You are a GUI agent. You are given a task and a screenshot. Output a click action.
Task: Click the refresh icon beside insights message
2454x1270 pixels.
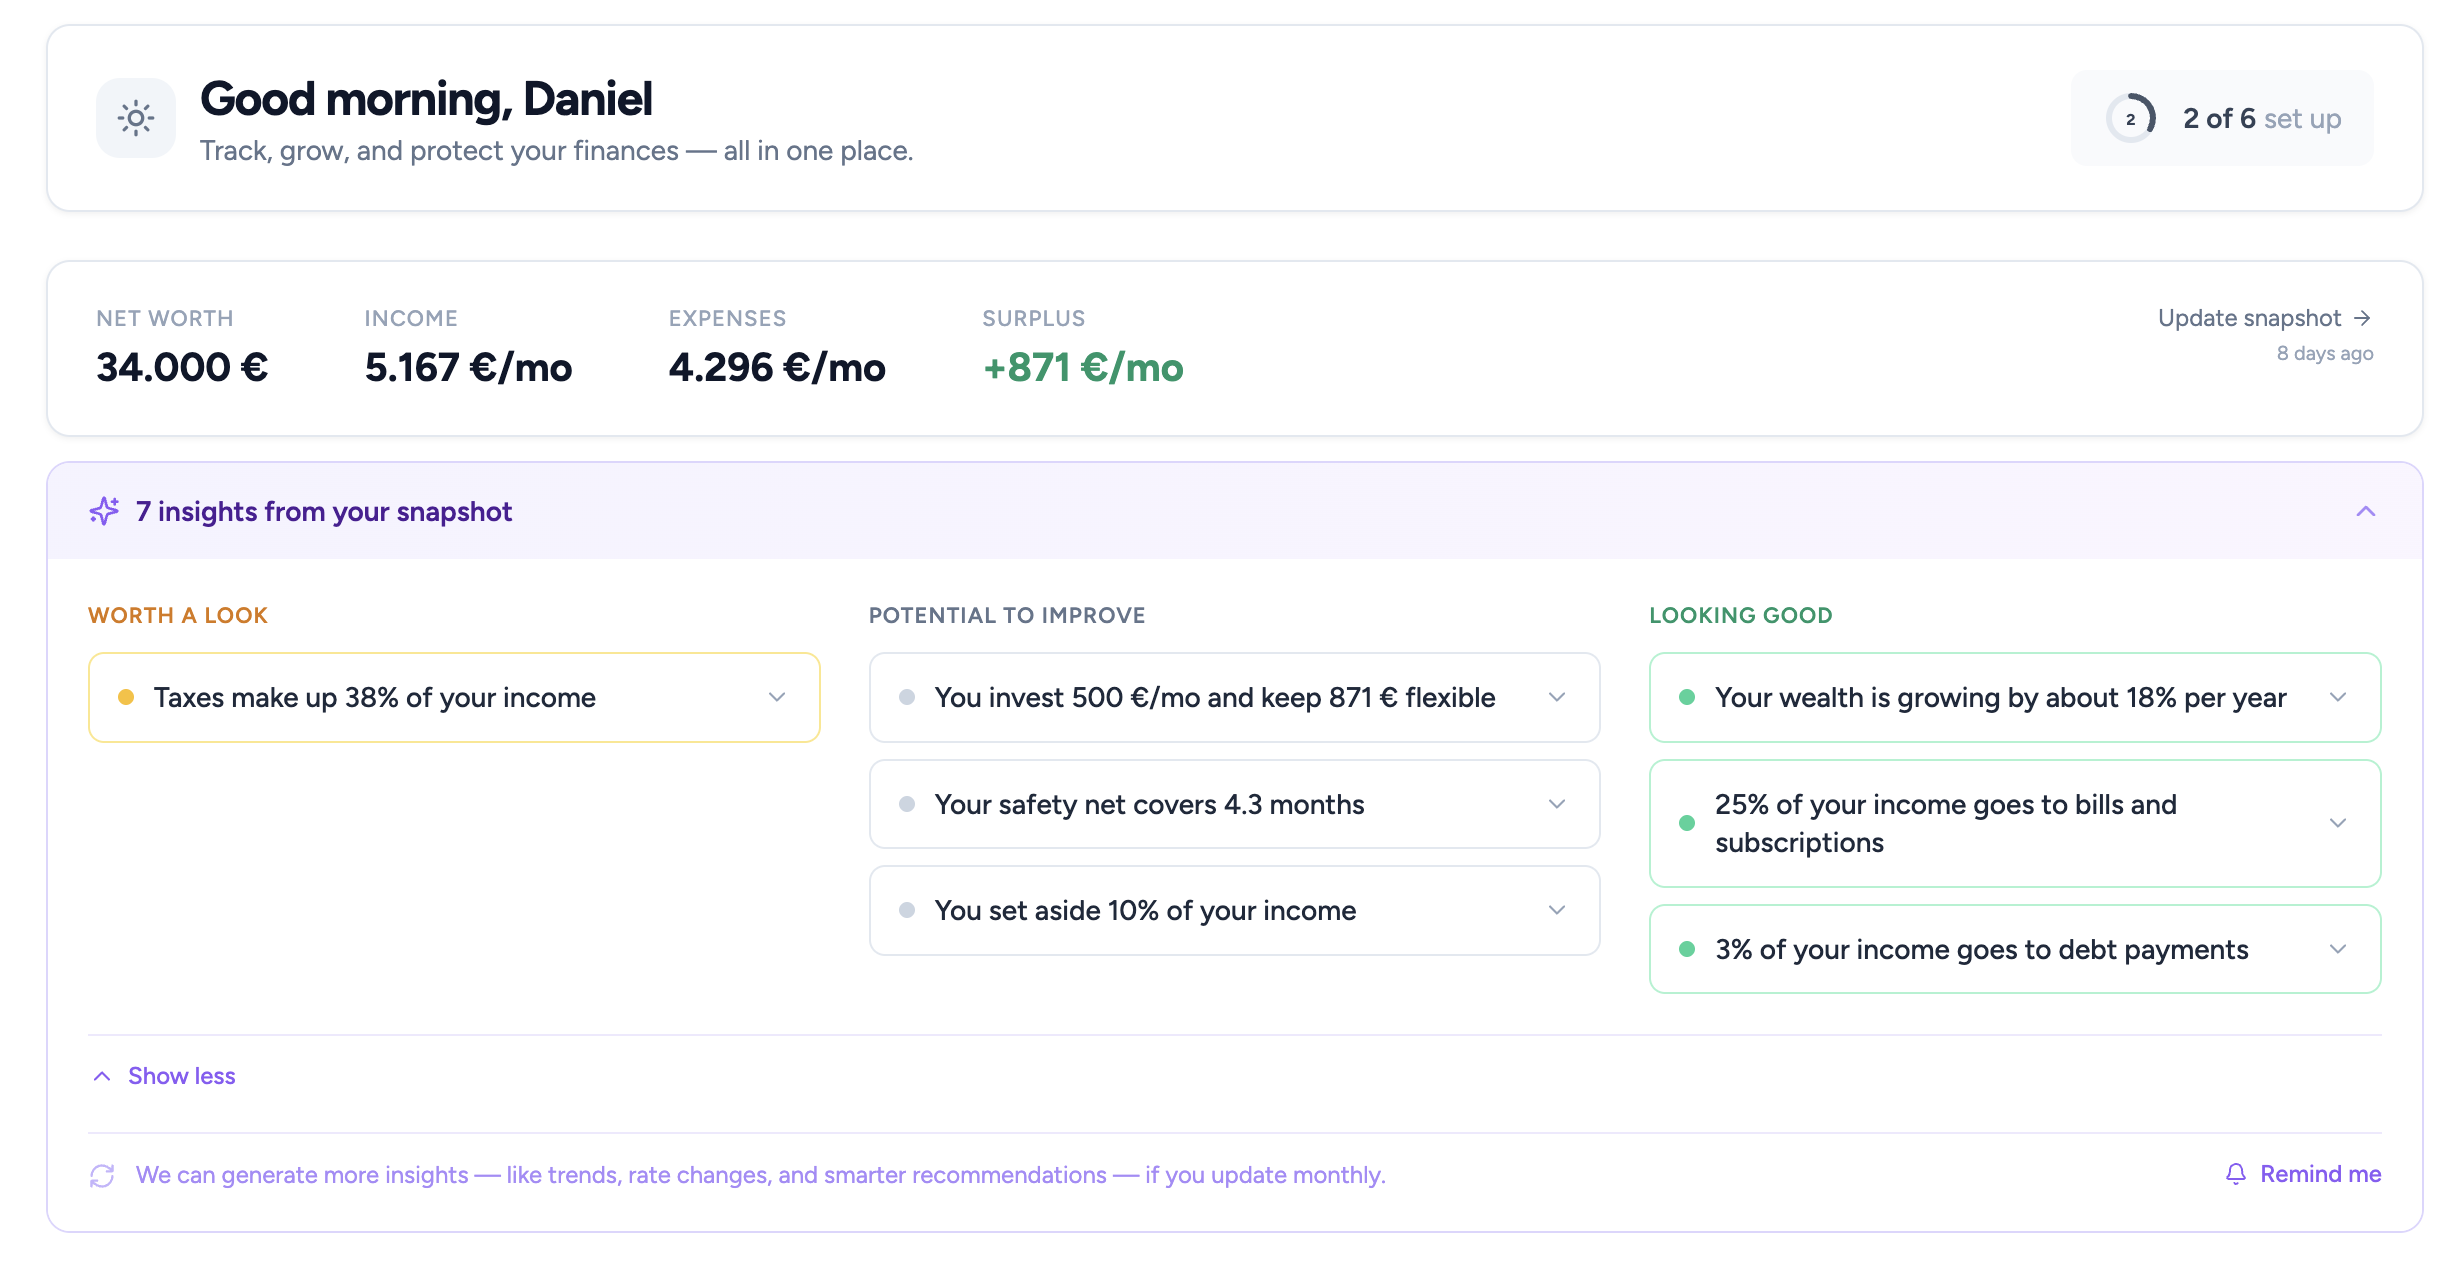click(x=102, y=1174)
